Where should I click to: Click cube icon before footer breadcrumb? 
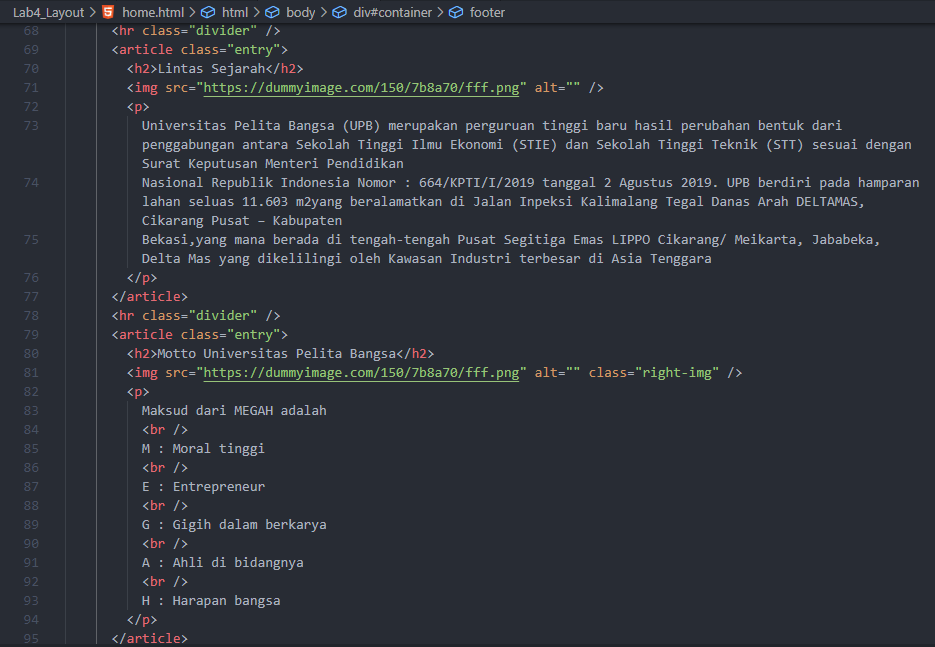[456, 12]
